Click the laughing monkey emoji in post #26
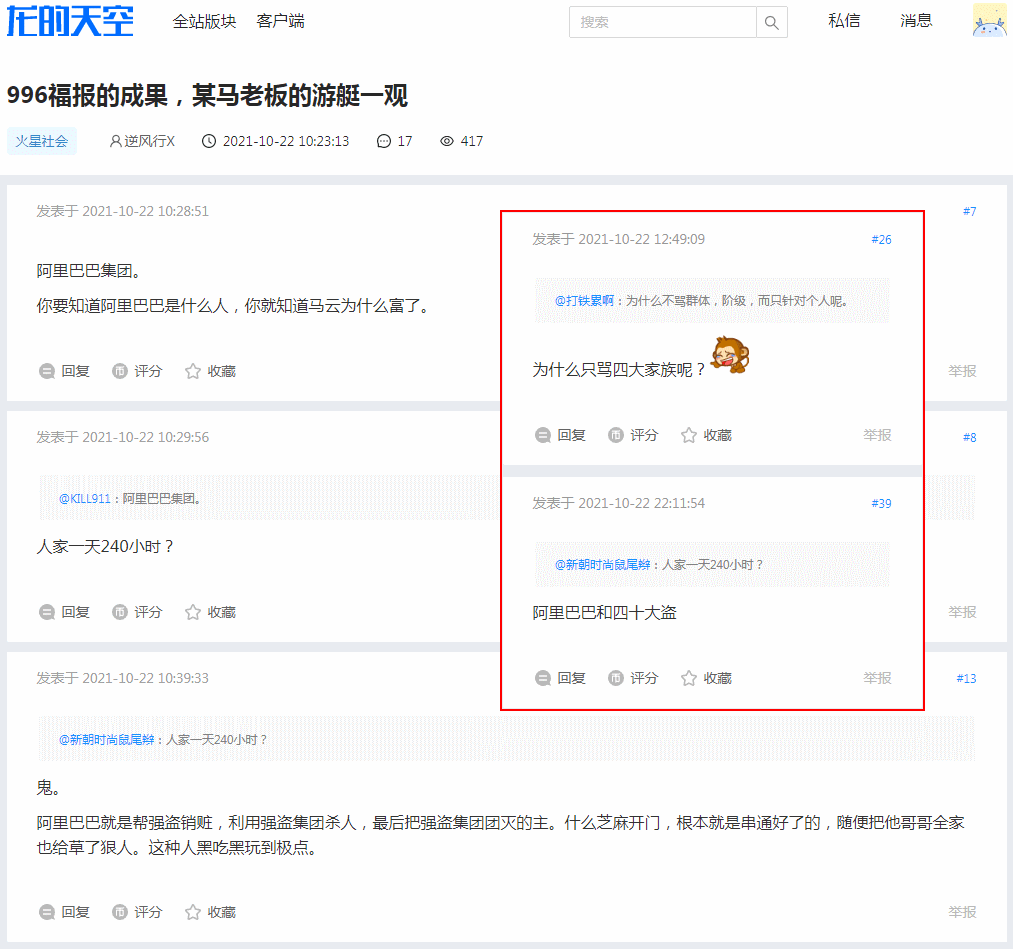Screen dimensions: 1013x949 click(x=731, y=355)
